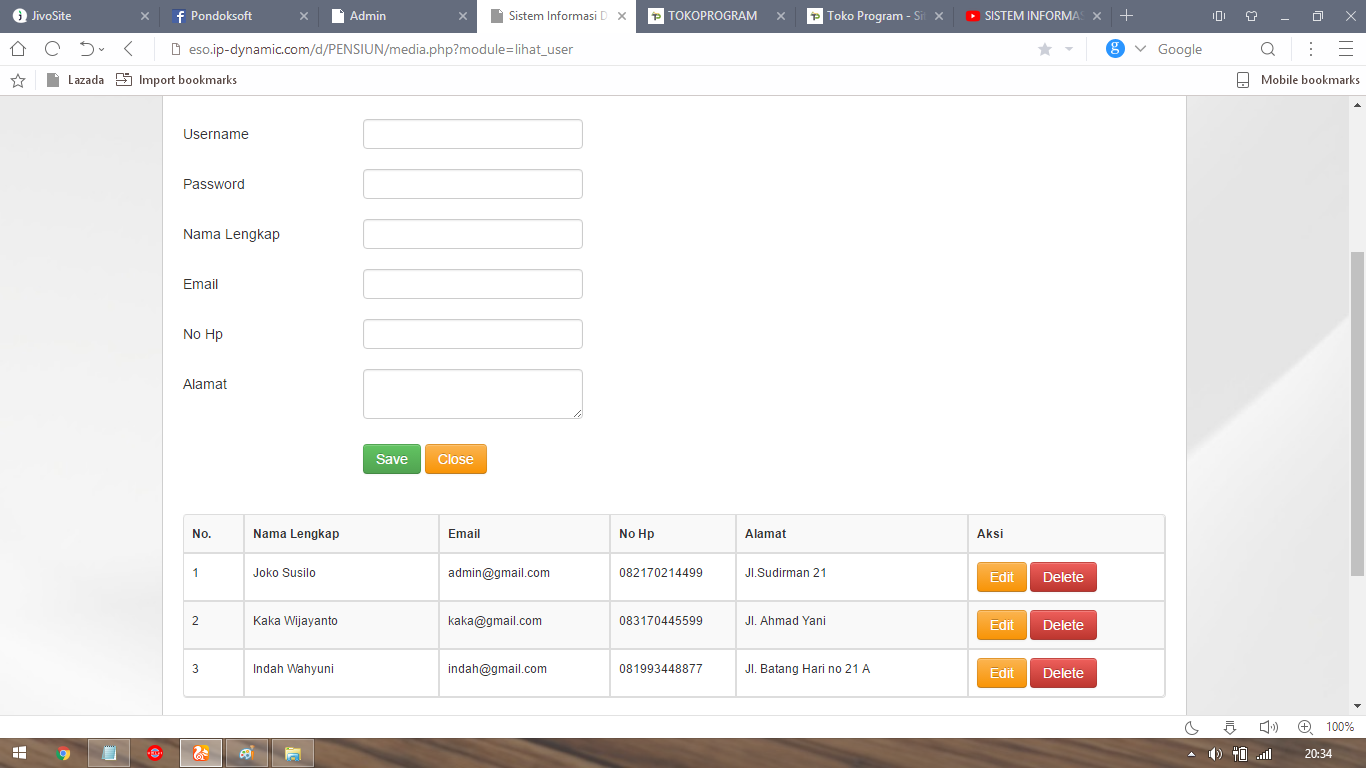Viewport: 1366px width, 768px height.
Task: Delete the Indah Wahyuni row
Action: click(1063, 673)
